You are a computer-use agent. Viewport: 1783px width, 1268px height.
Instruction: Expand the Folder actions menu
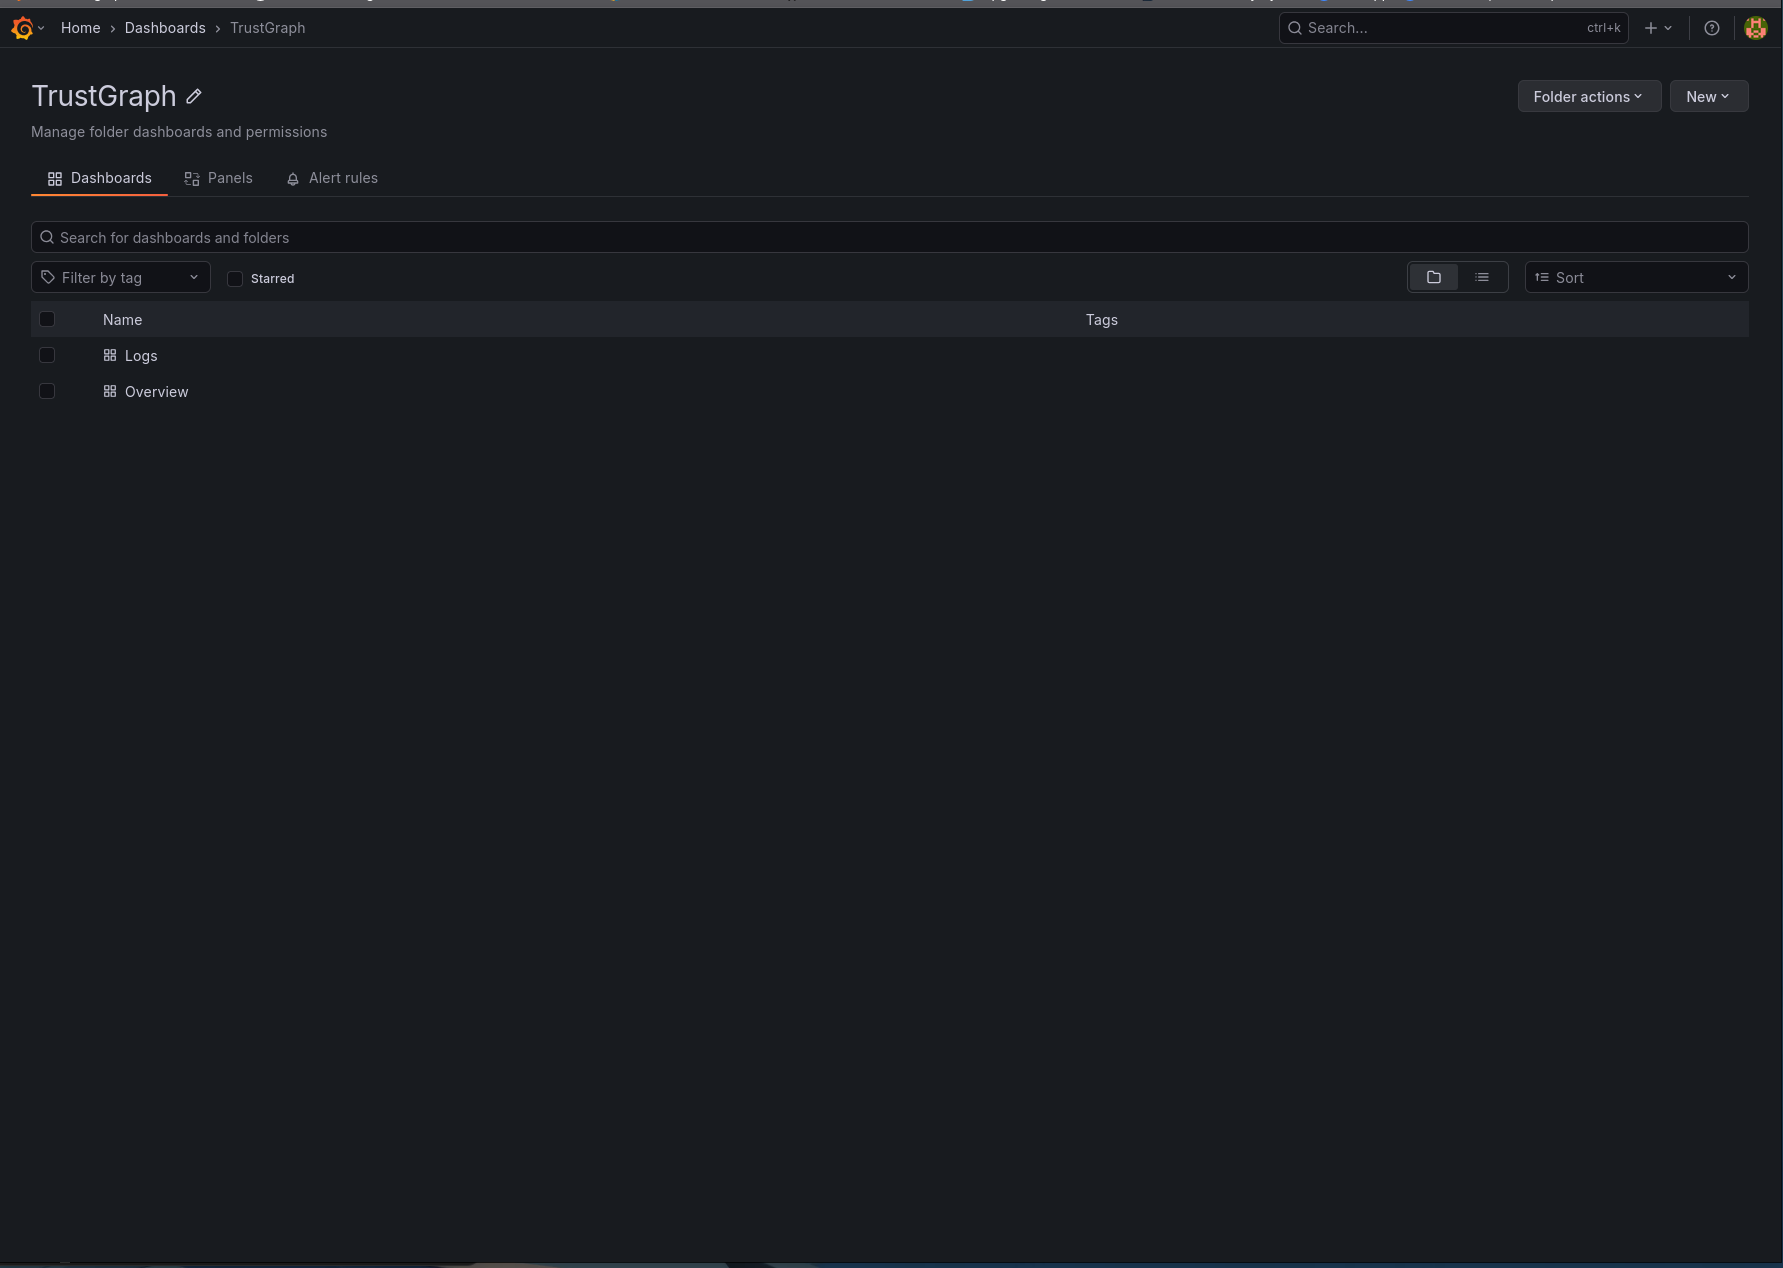click(x=1588, y=96)
